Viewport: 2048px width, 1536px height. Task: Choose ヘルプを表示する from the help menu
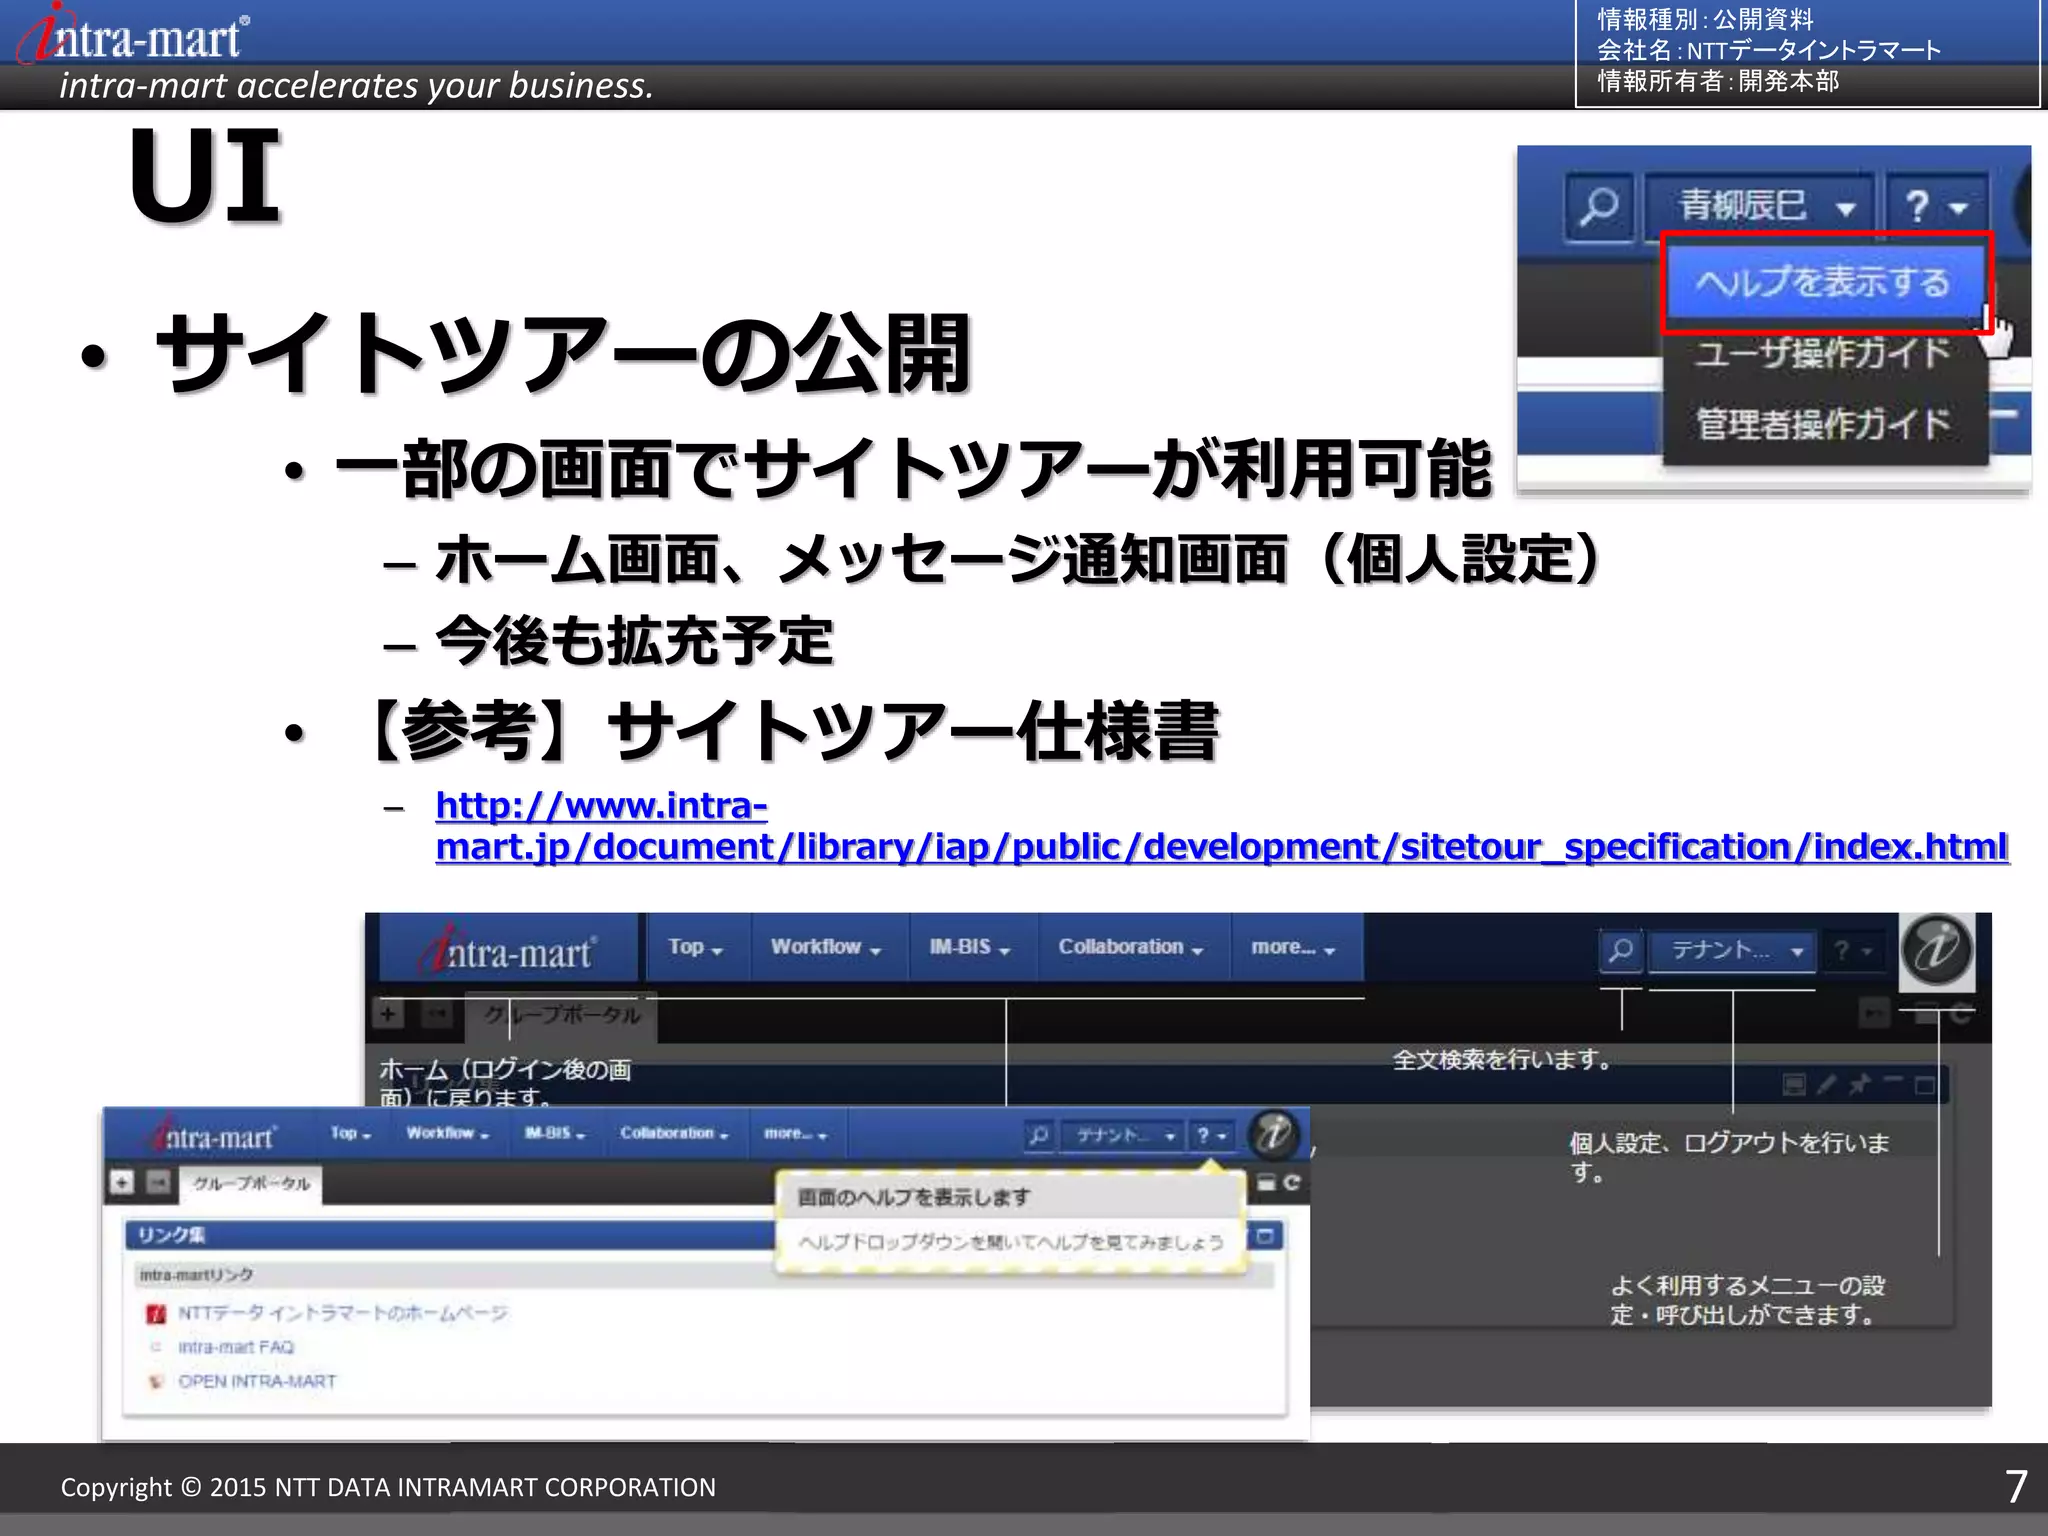[x=1824, y=283]
